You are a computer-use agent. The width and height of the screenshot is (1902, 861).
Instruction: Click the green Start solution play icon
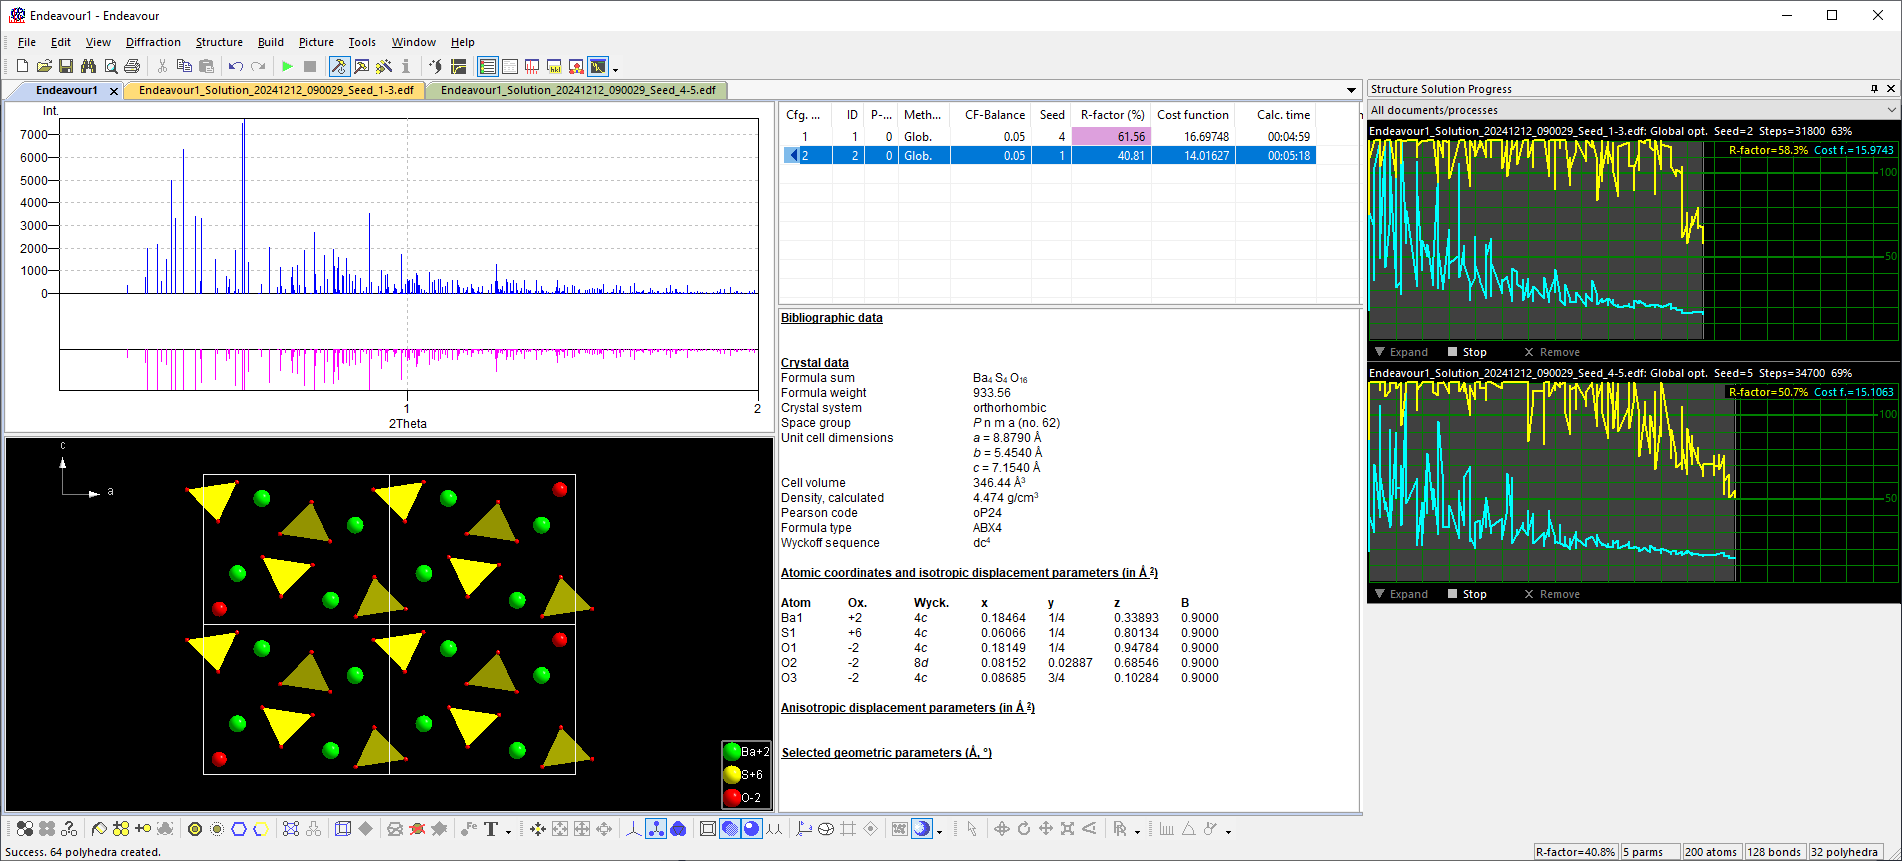[287, 67]
